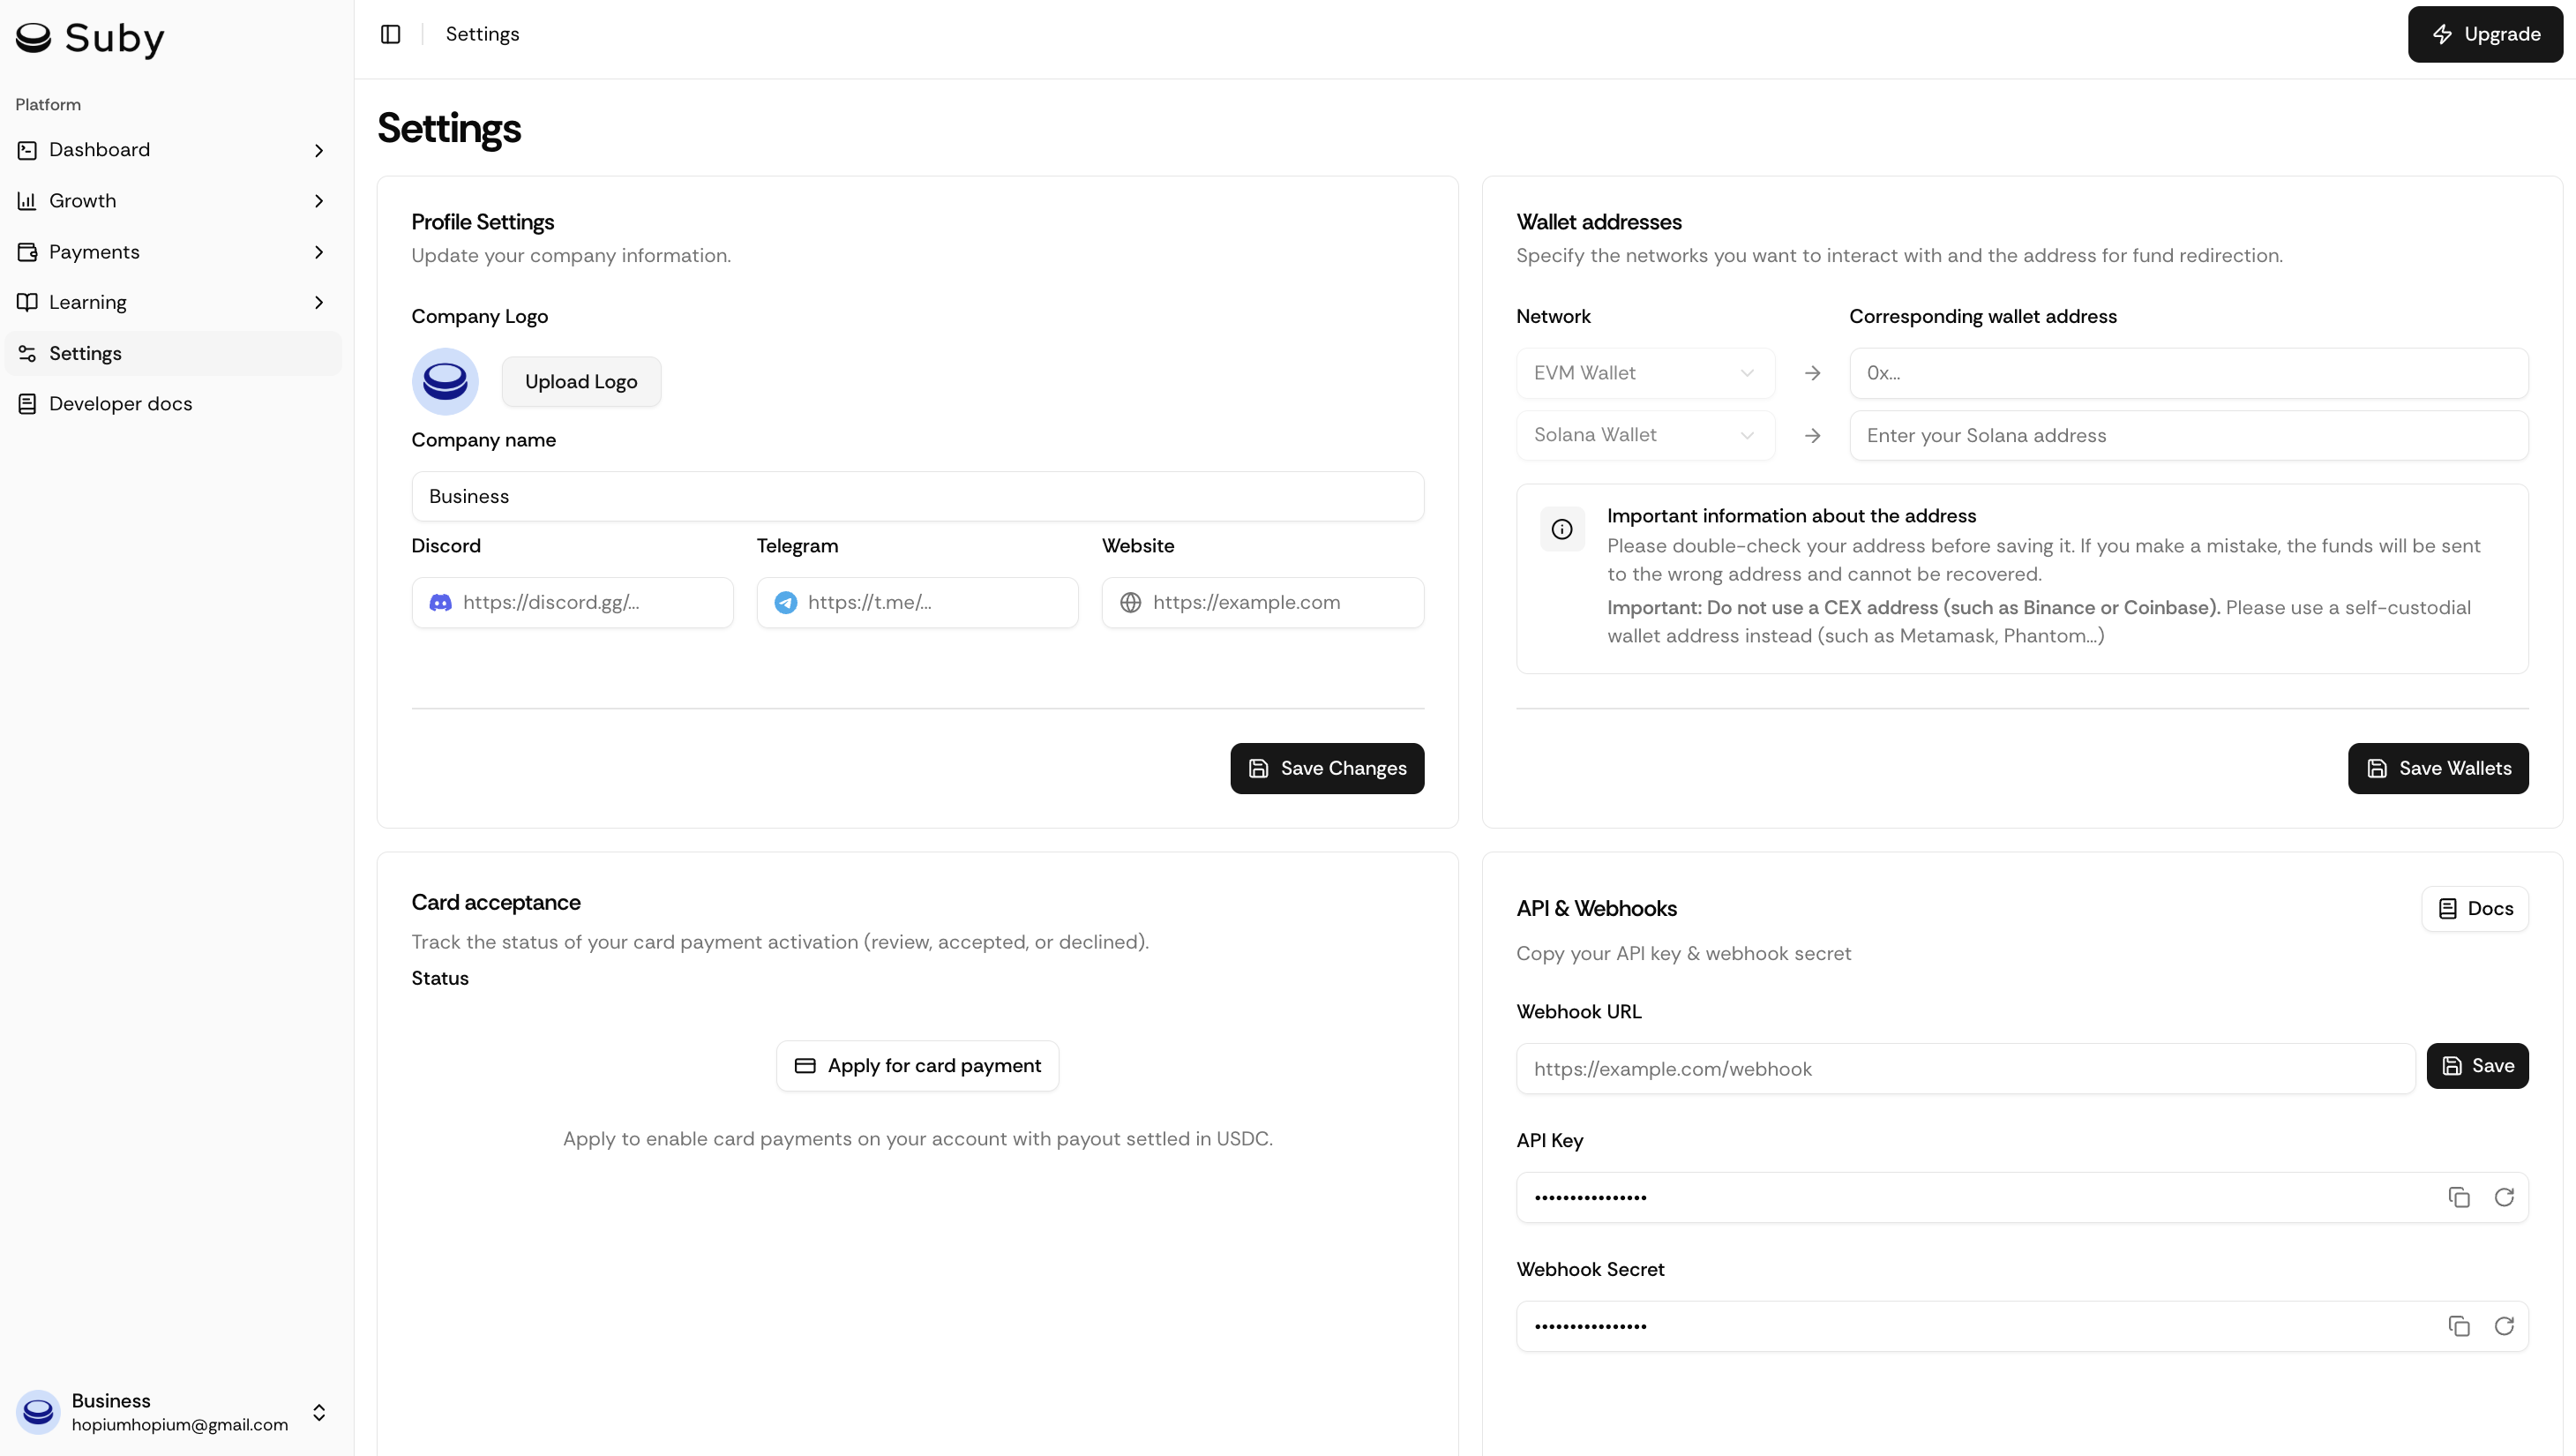
Task: Regenerate the Webhook Secret
Action: tap(2504, 1326)
